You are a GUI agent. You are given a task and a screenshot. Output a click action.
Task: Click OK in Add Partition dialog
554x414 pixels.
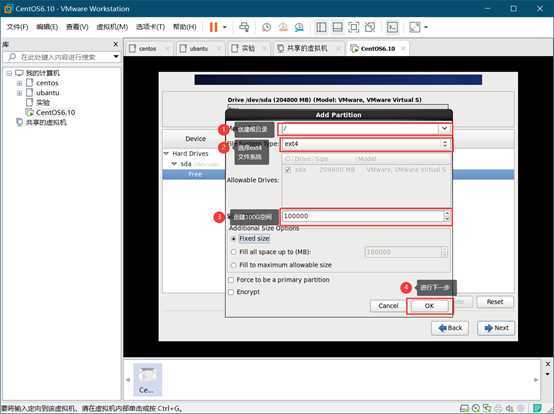pyautogui.click(x=429, y=306)
